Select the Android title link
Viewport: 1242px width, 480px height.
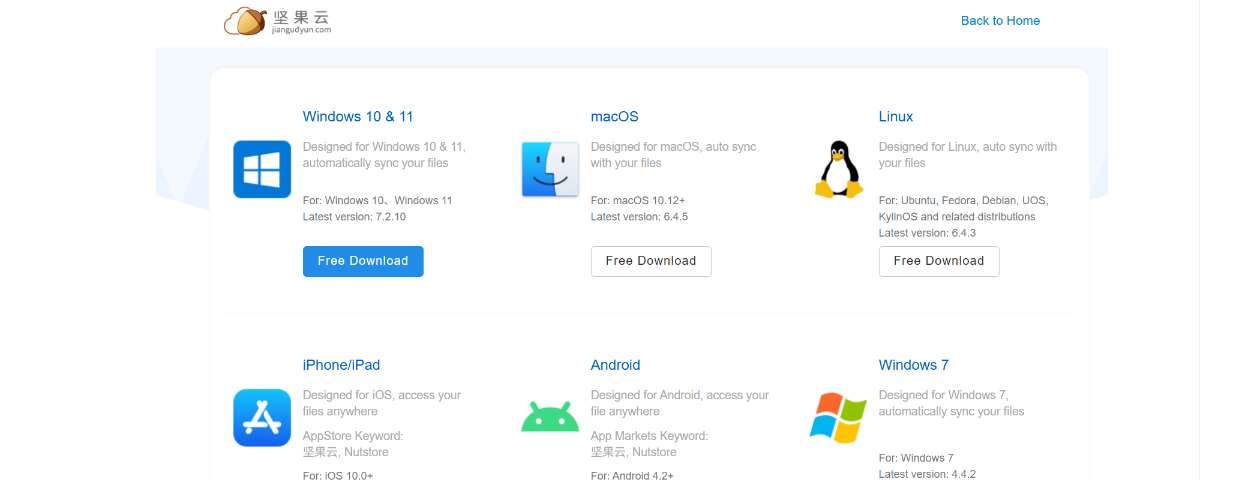(x=615, y=365)
